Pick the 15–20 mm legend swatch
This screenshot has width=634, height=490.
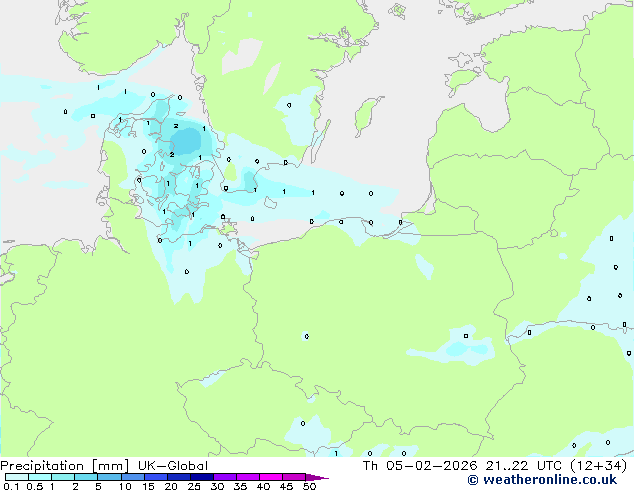(x=156, y=477)
